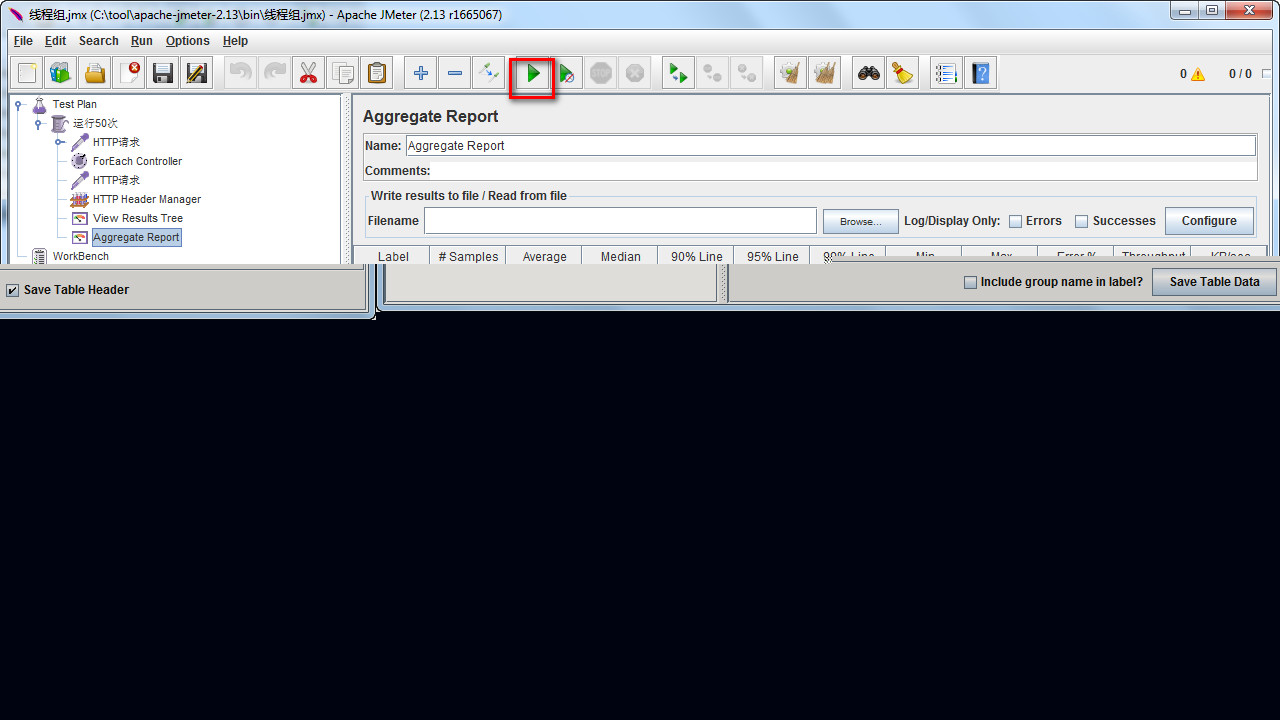The width and height of the screenshot is (1280, 720).
Task: Copy the selected element via toolbar
Action: (343, 73)
